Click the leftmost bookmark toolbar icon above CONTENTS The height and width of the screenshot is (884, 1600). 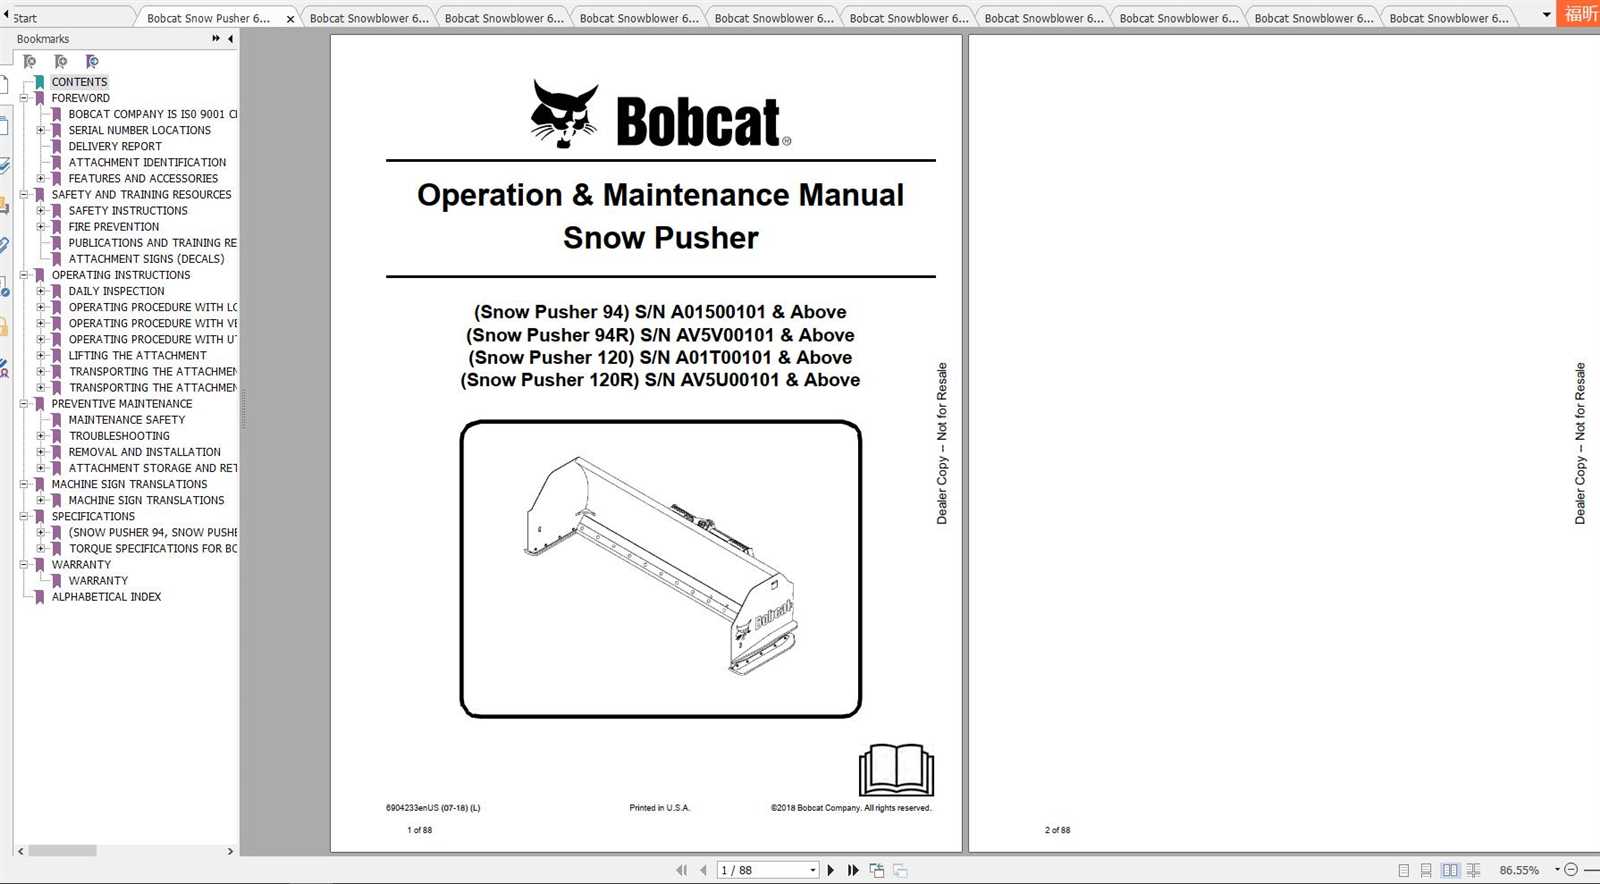pyautogui.click(x=29, y=62)
